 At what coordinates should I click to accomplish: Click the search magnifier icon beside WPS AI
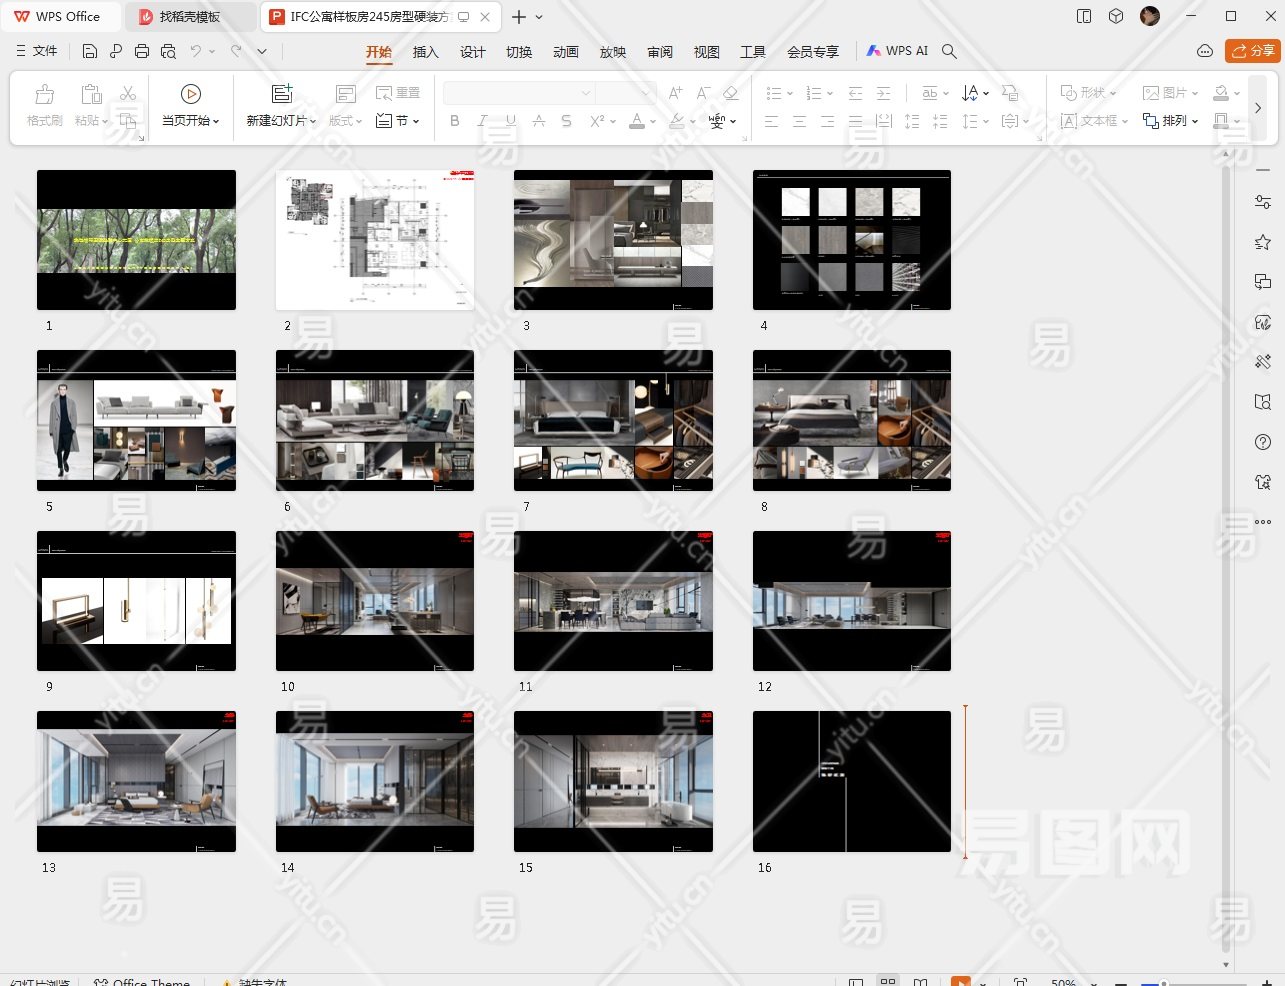(950, 51)
